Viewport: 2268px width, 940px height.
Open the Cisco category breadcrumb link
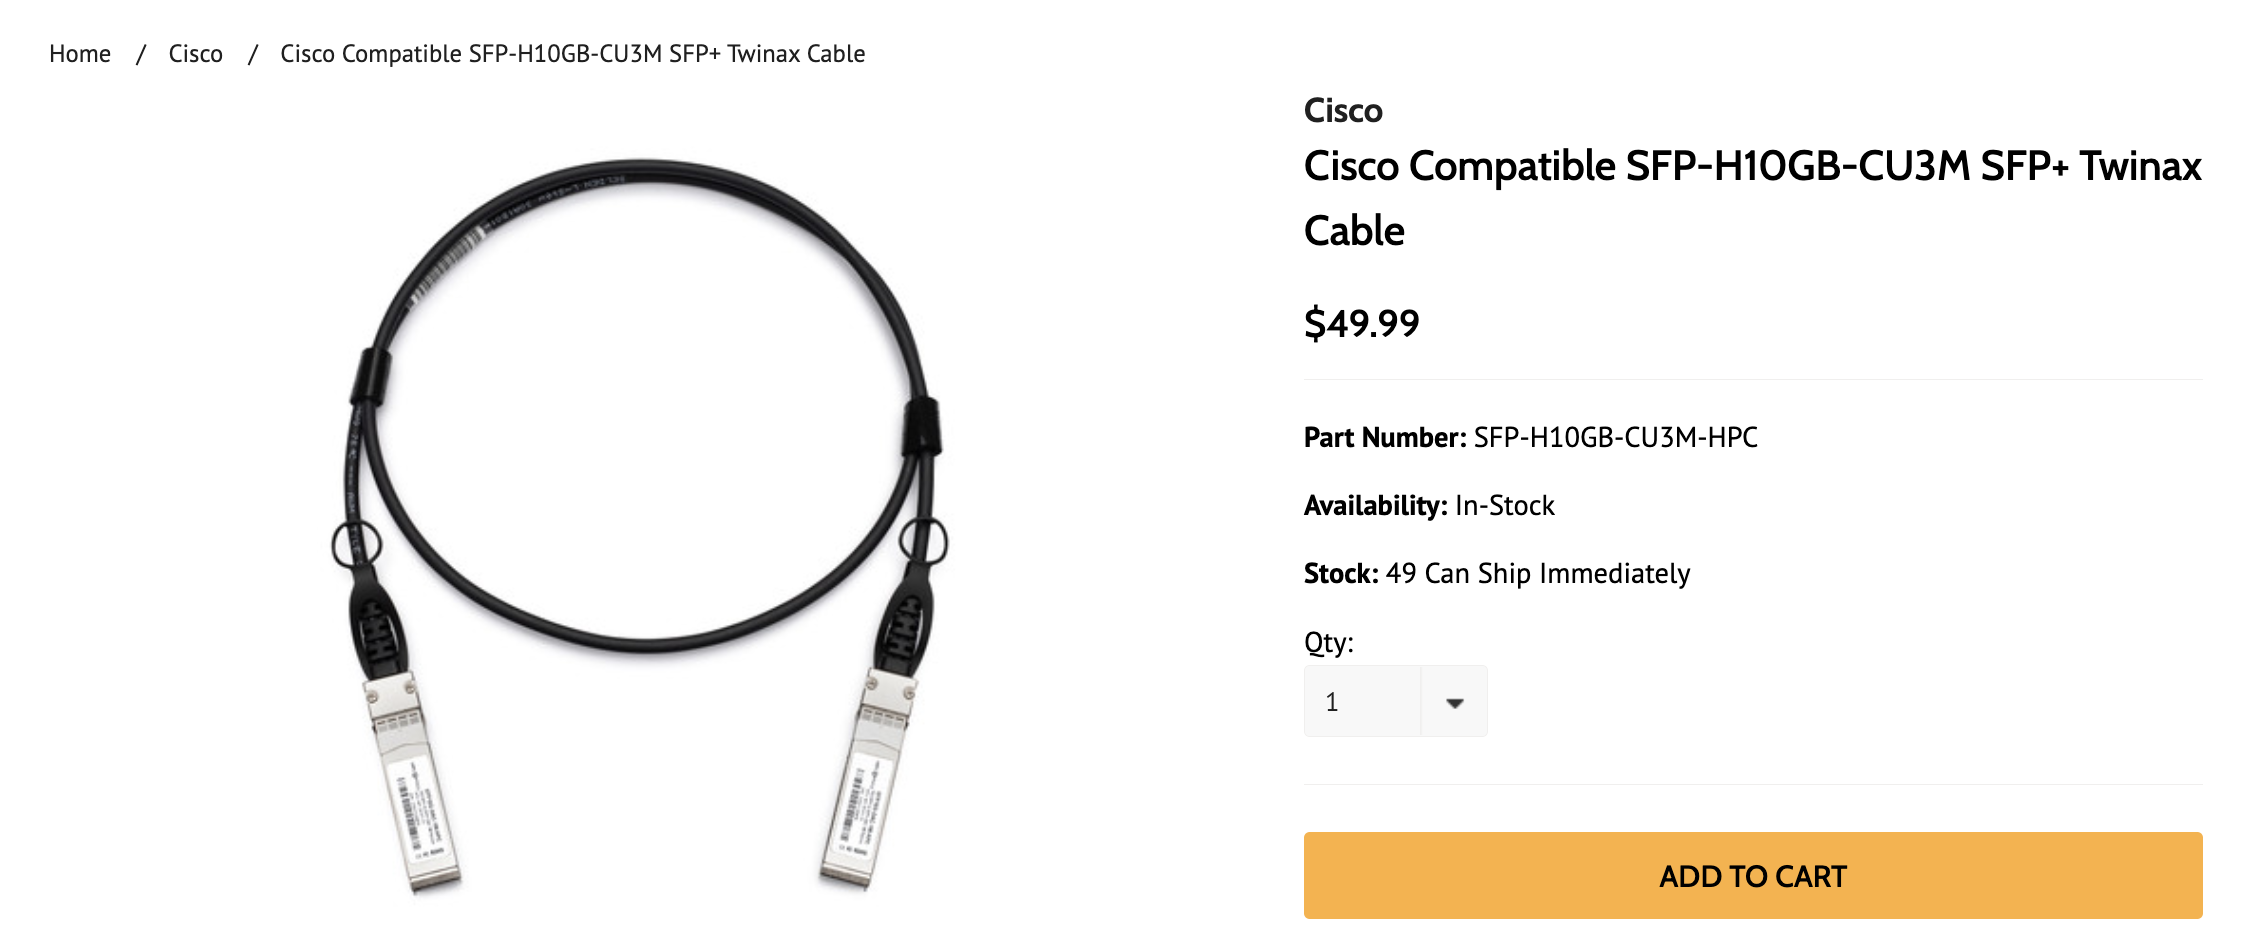[196, 53]
